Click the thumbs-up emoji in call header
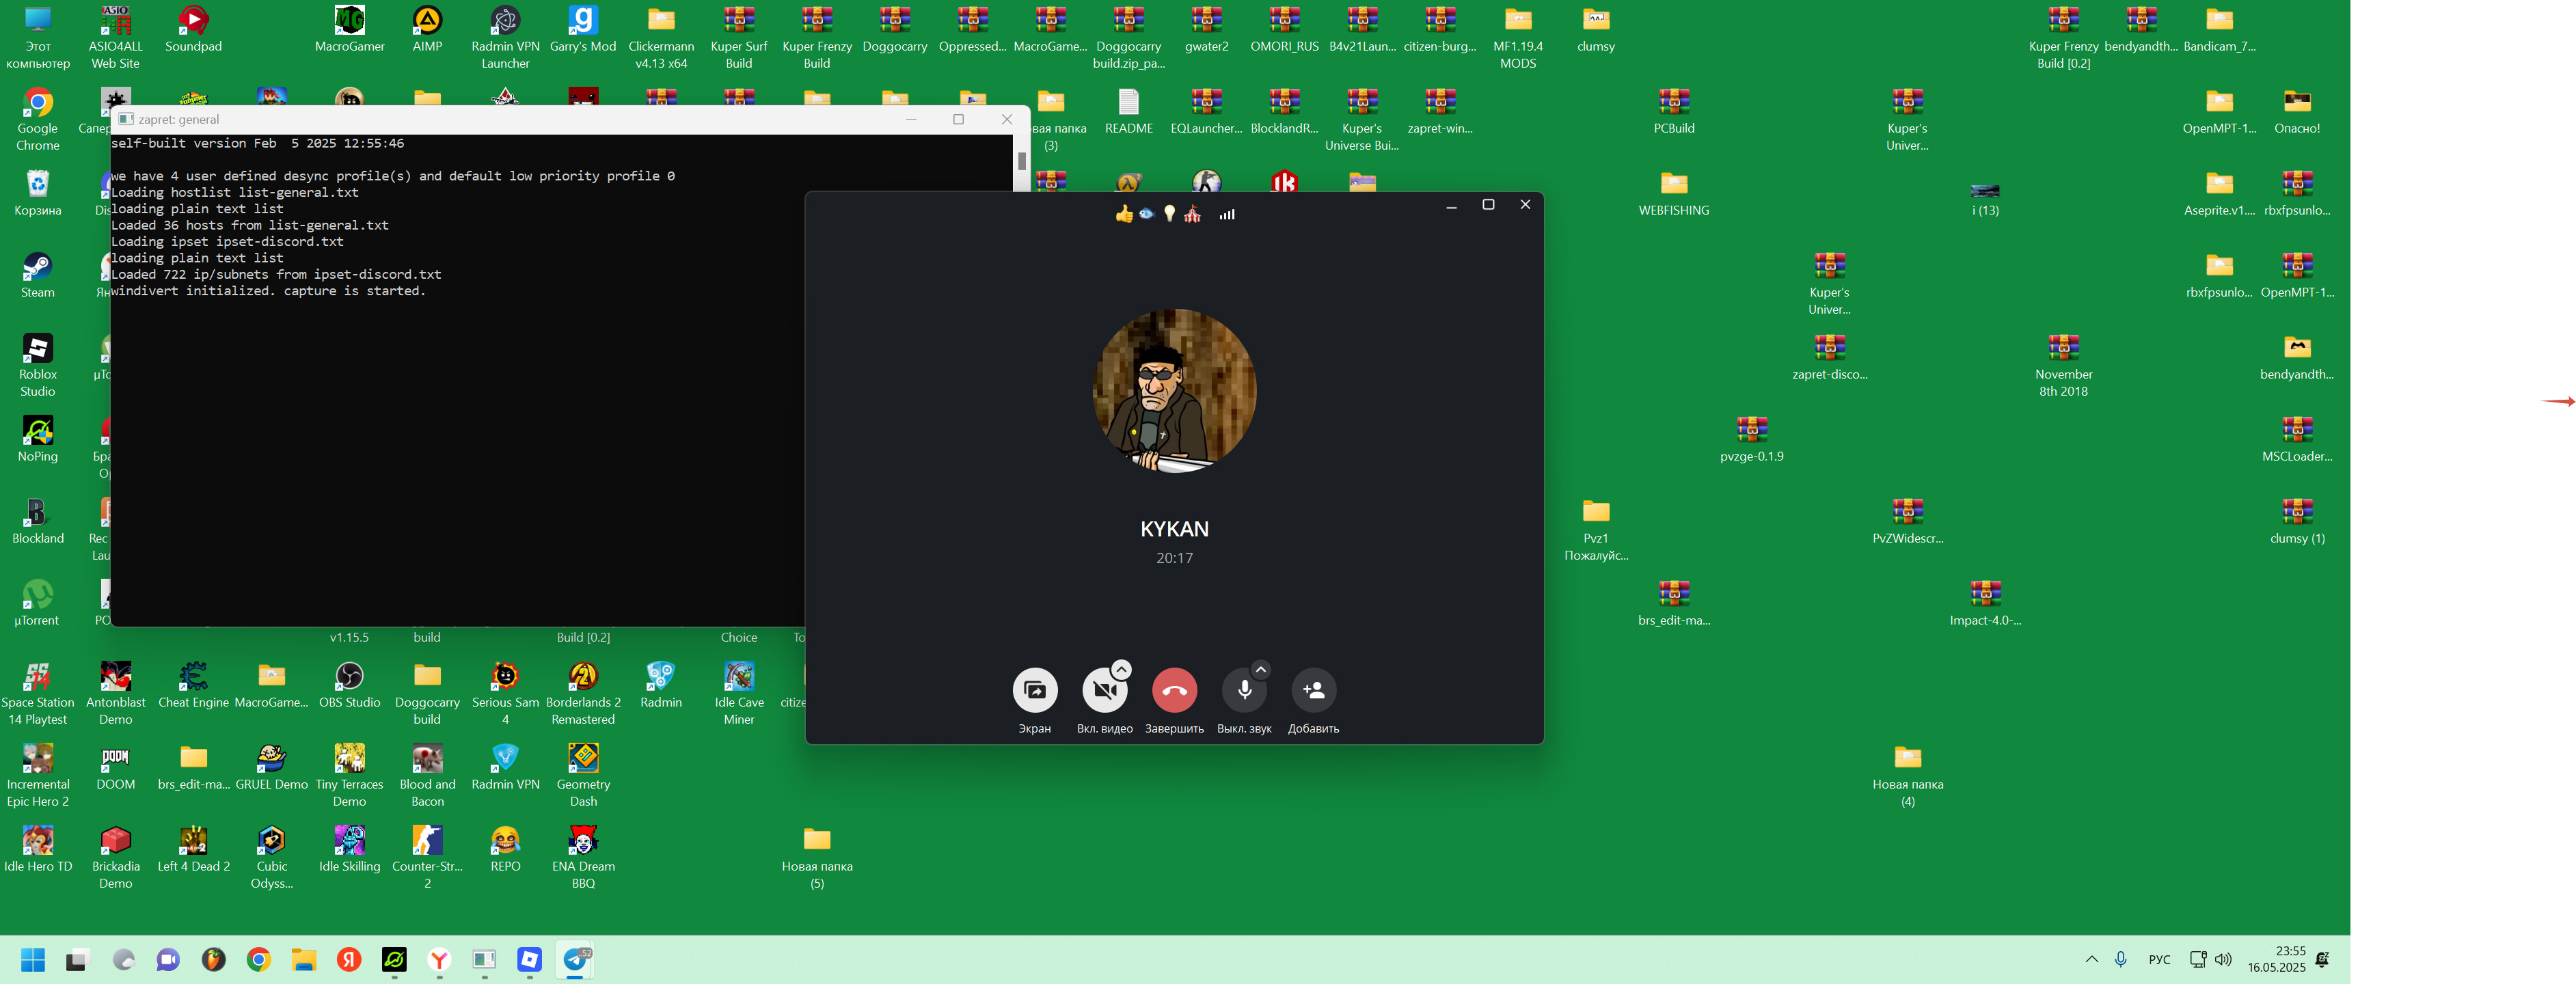Screen dimensions: 2576x984 click(x=1124, y=214)
